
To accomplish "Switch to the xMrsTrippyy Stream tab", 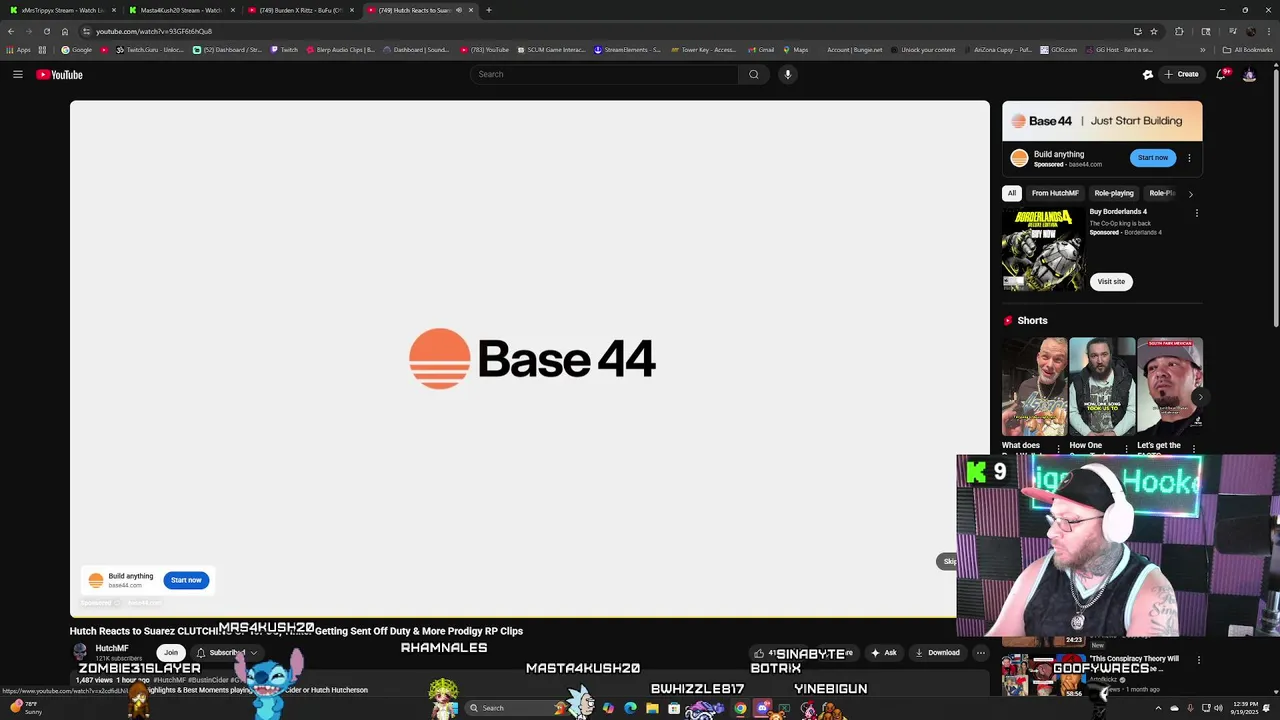I will click(63, 10).
